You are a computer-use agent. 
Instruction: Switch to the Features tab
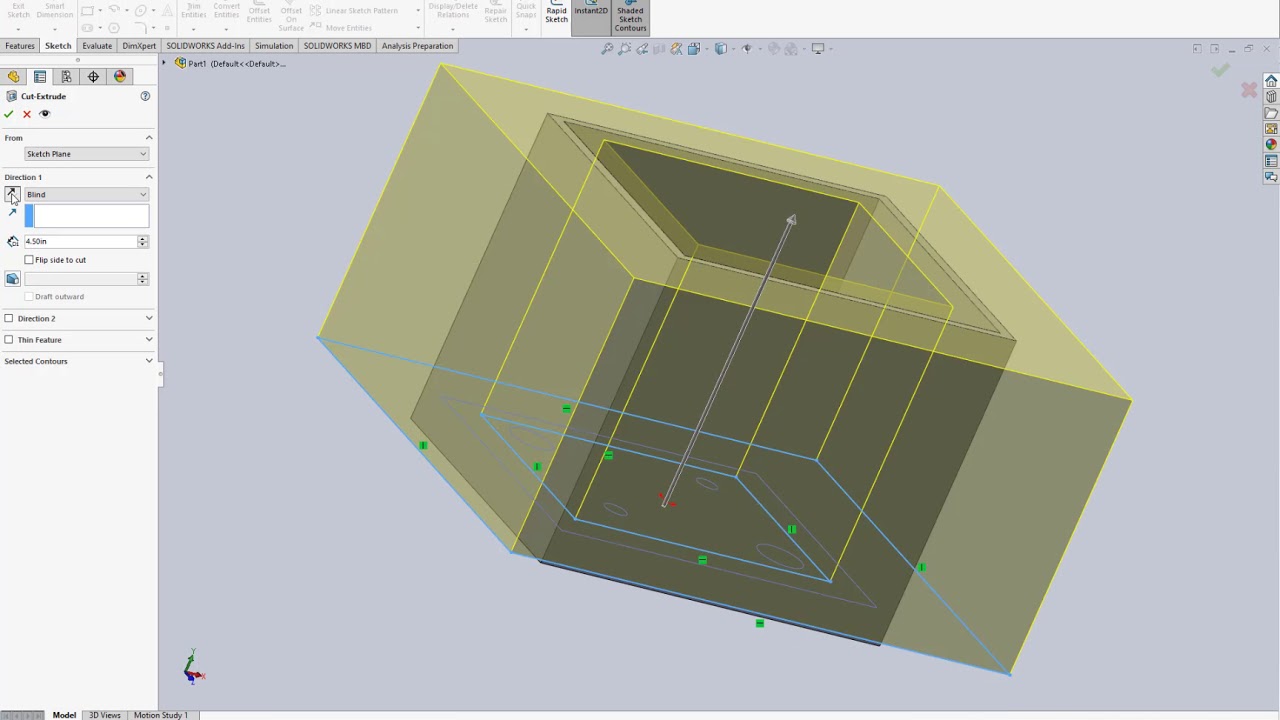[x=20, y=46]
